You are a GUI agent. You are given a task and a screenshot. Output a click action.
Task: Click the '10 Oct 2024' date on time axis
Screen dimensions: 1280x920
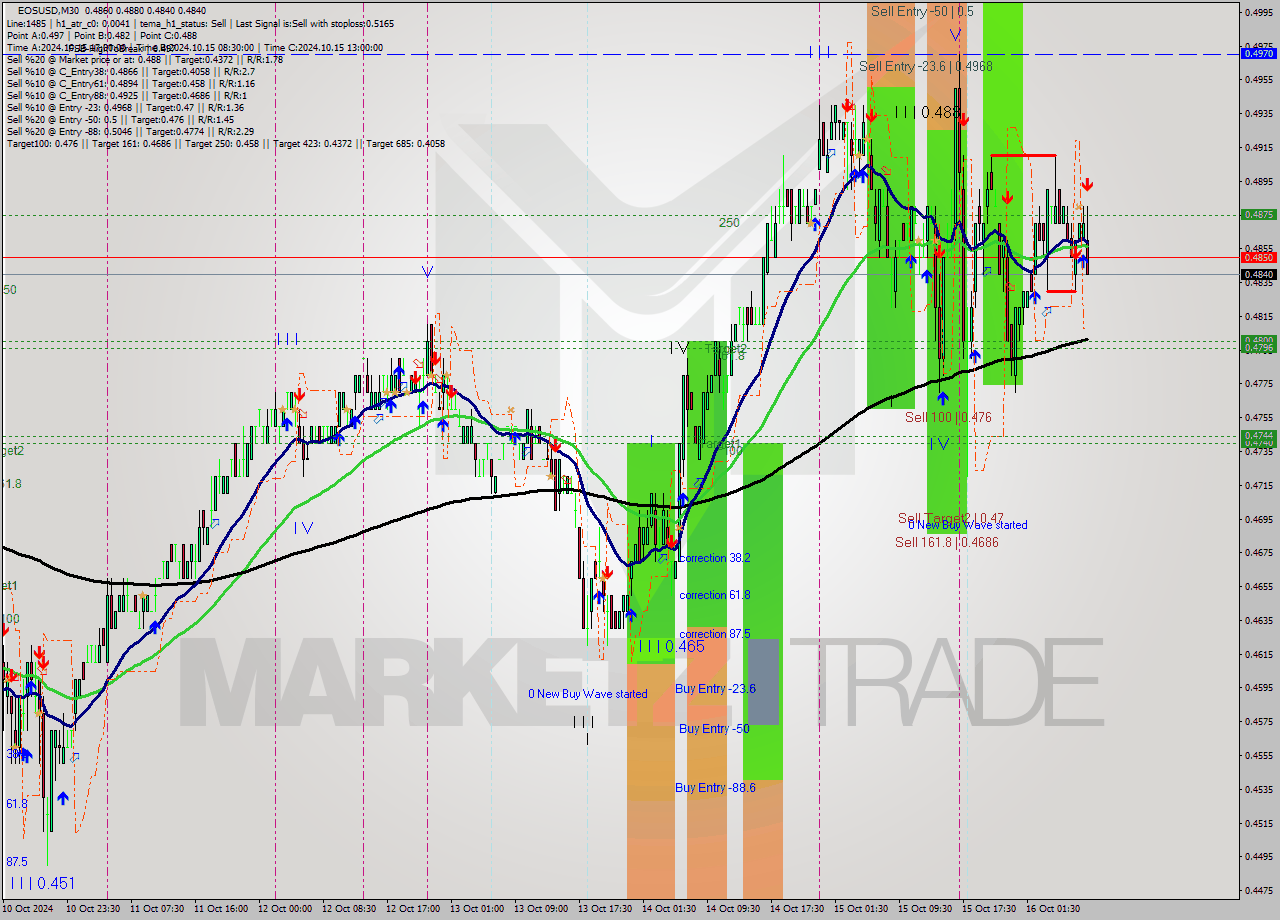(x=29, y=909)
